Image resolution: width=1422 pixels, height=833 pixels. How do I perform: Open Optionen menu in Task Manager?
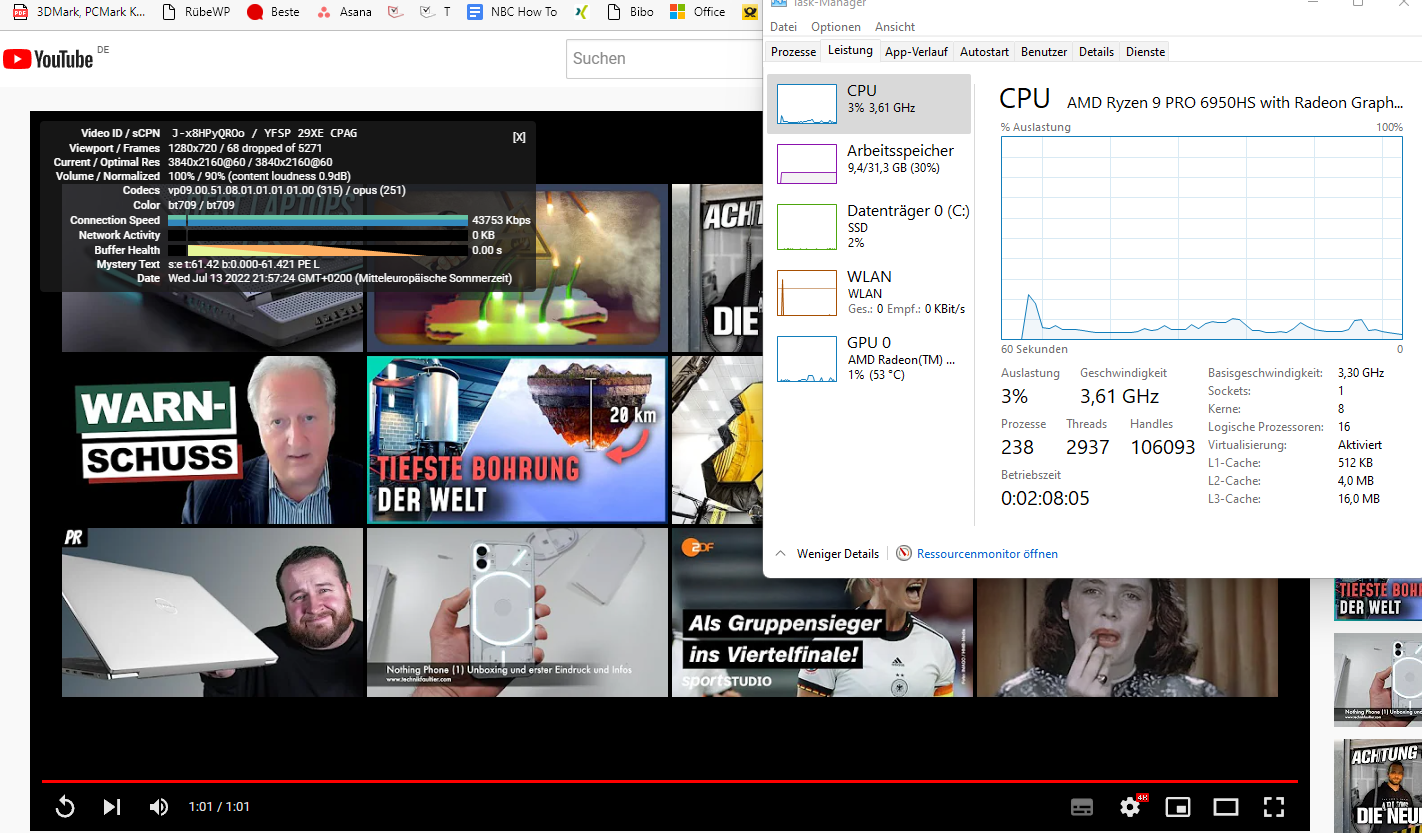(835, 27)
